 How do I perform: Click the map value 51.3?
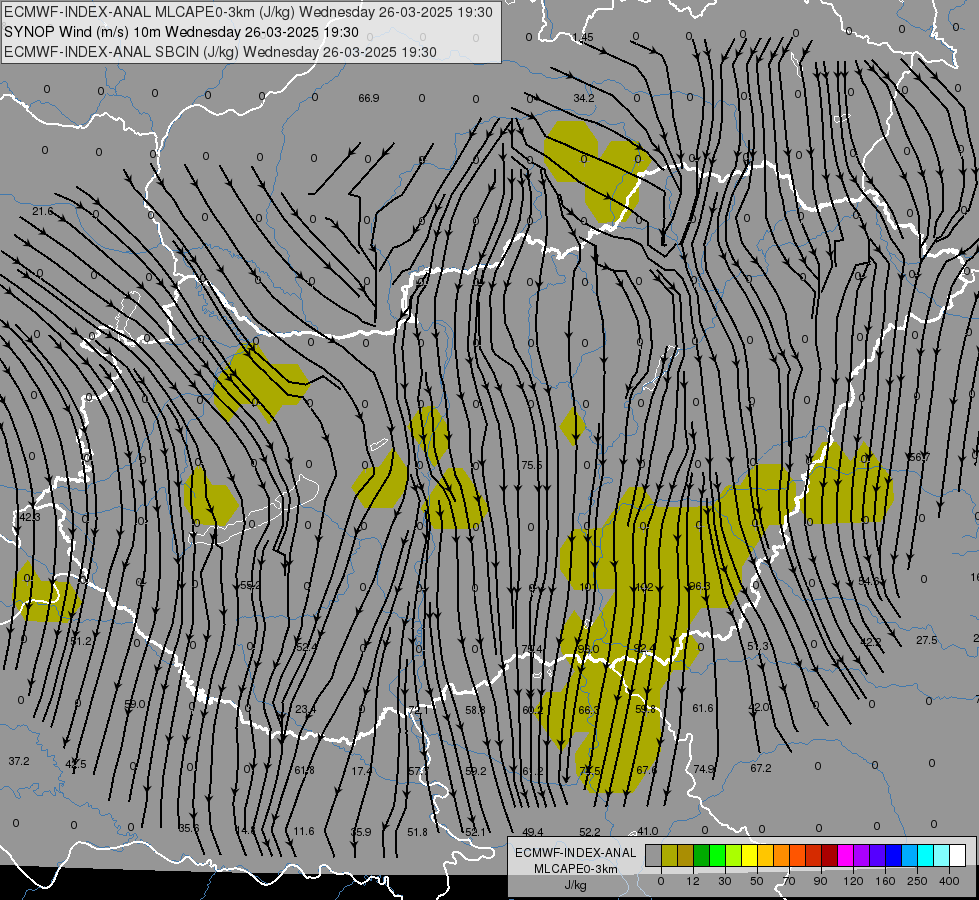(x=758, y=646)
